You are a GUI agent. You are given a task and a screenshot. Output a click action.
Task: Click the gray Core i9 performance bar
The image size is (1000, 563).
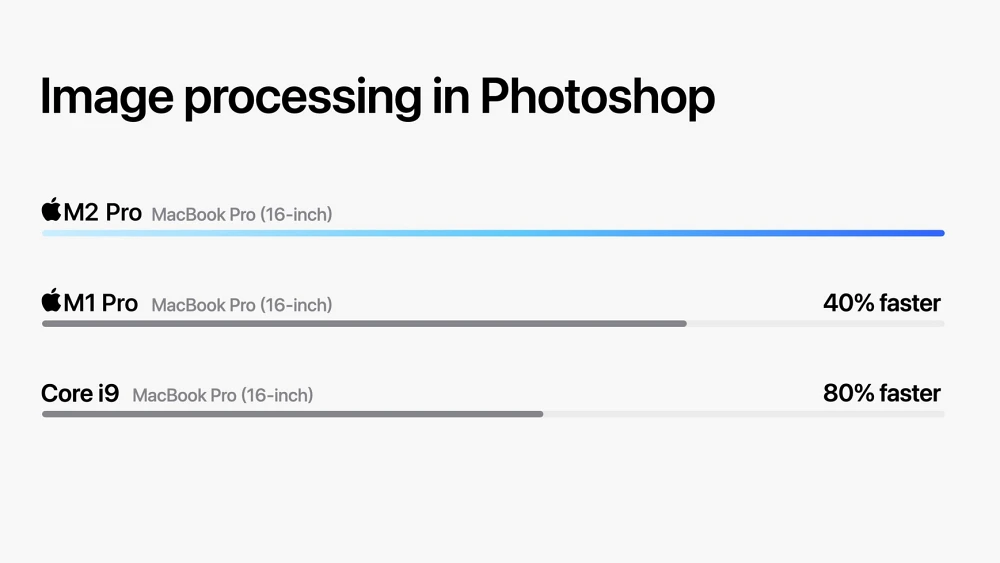tap(293, 414)
